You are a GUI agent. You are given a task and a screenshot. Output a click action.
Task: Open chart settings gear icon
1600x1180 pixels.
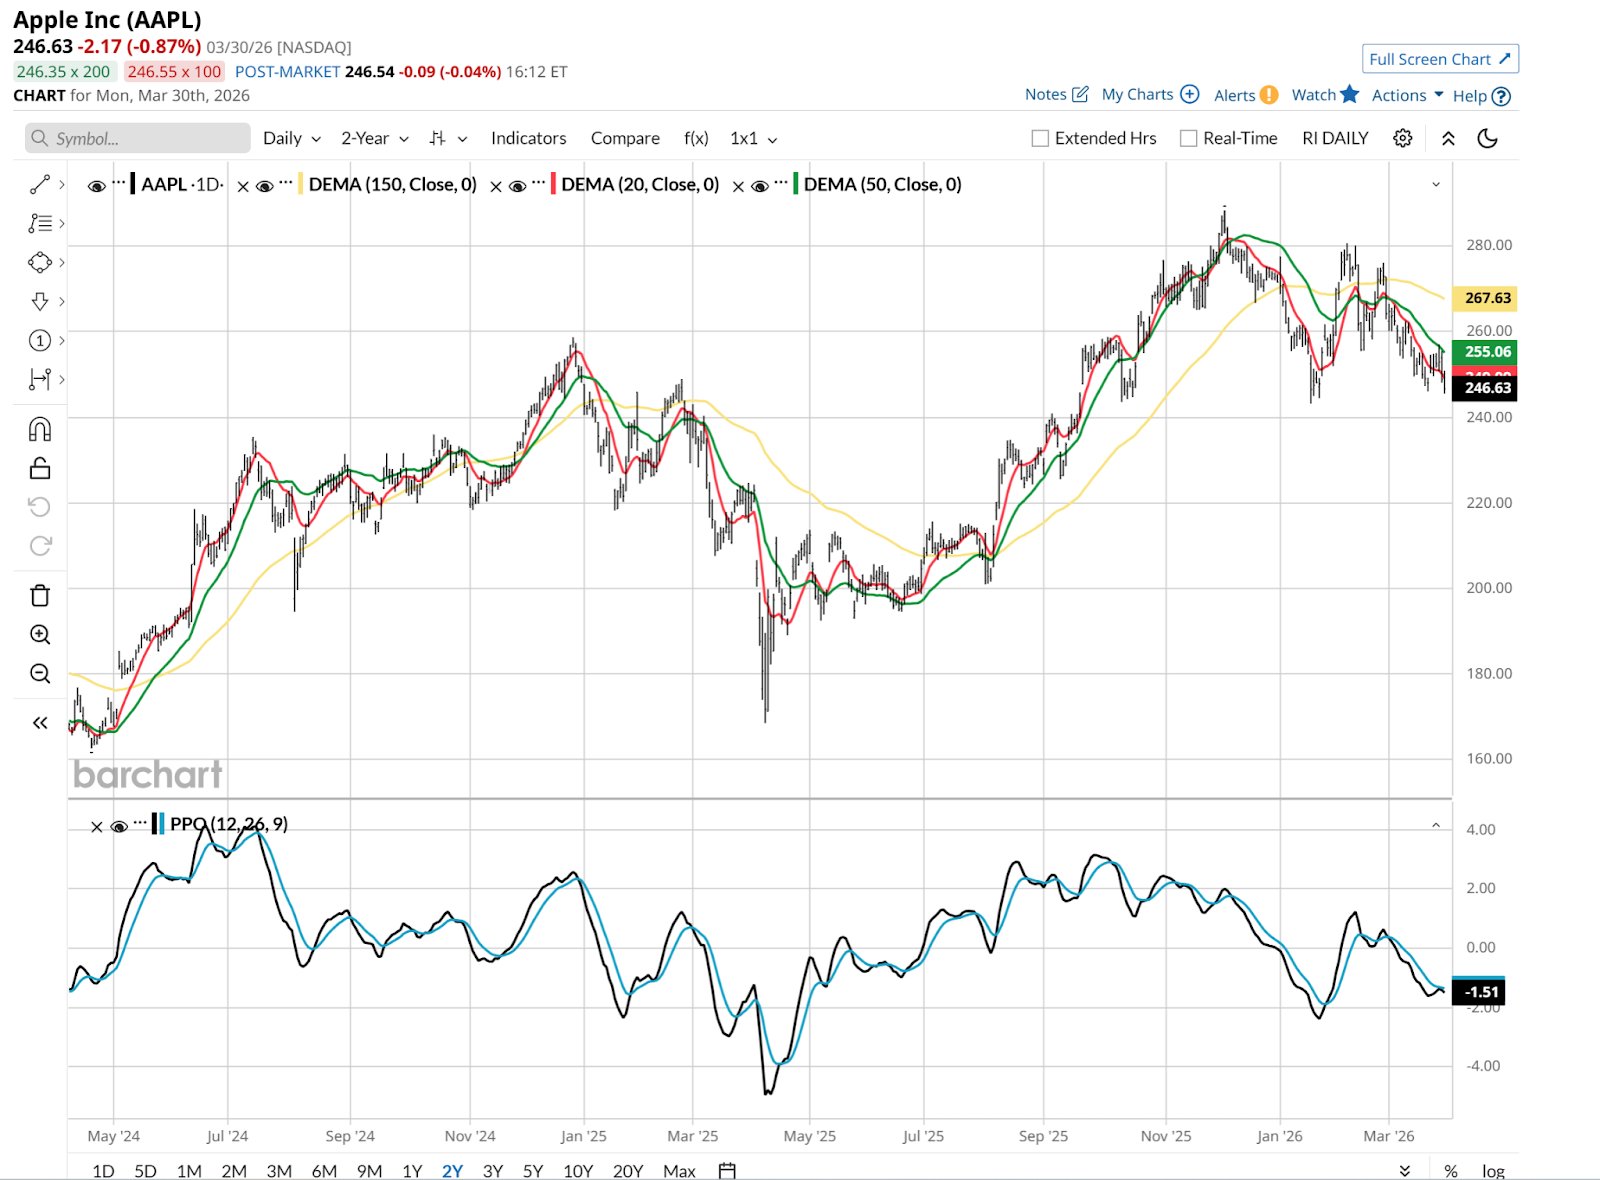tap(1403, 138)
